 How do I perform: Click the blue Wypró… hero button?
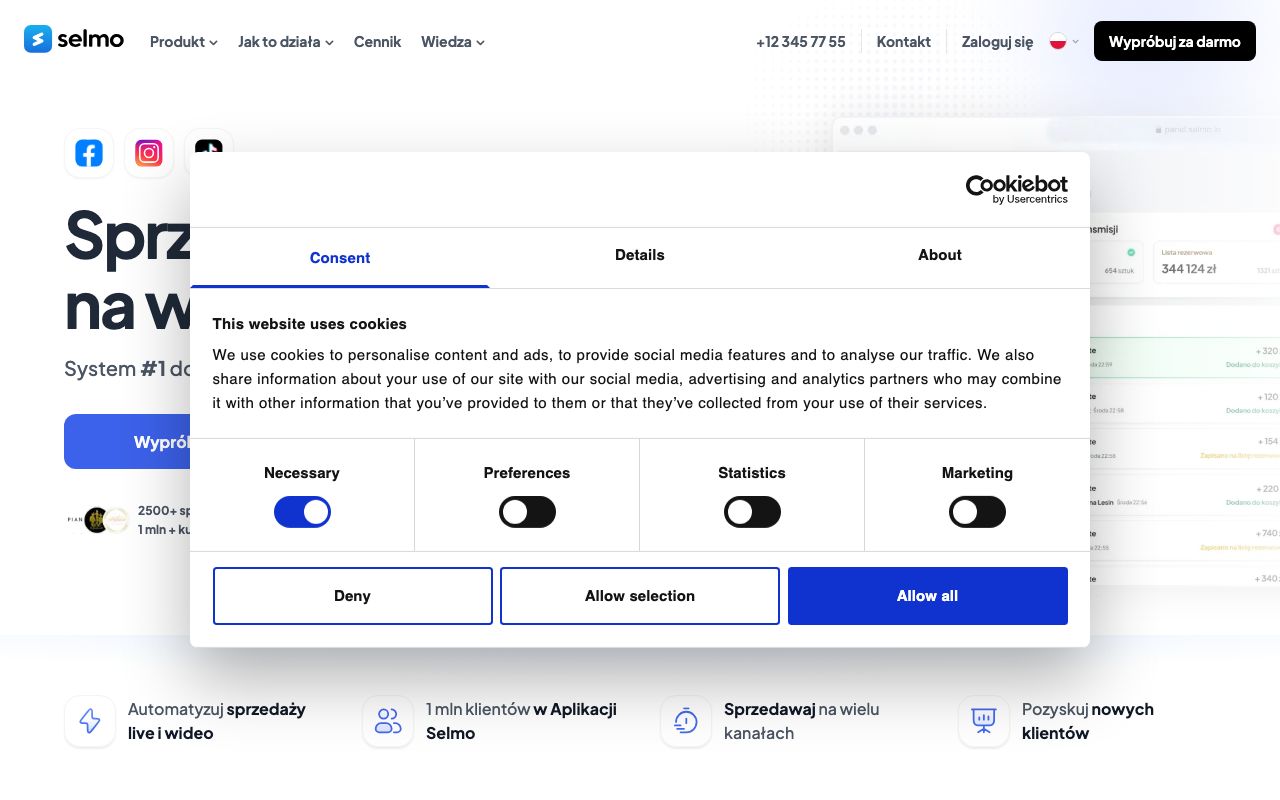[x=128, y=441]
